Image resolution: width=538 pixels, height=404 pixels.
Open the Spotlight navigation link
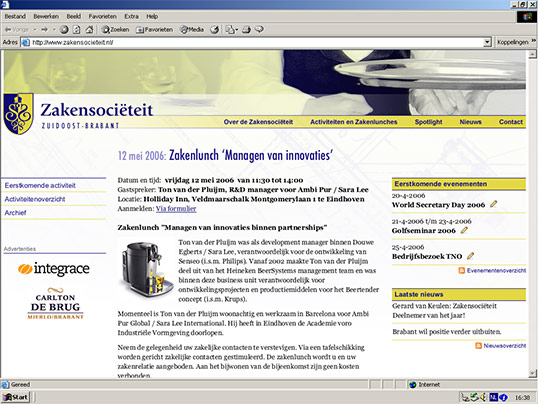click(x=429, y=122)
